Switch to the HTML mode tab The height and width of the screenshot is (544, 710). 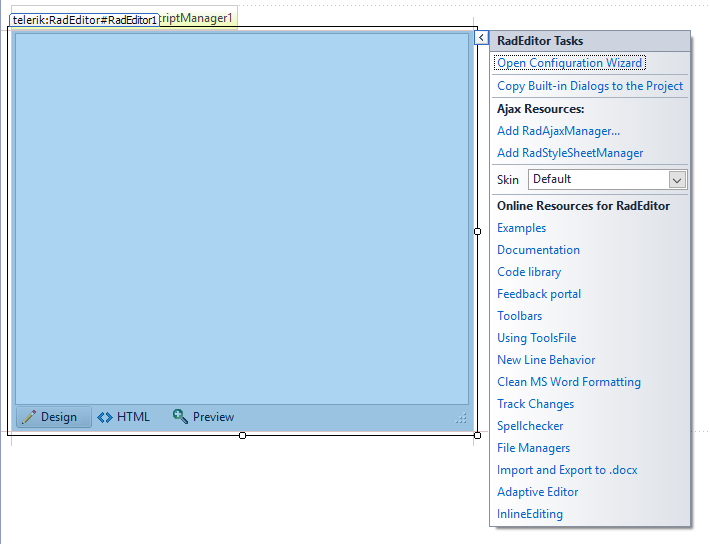124,417
